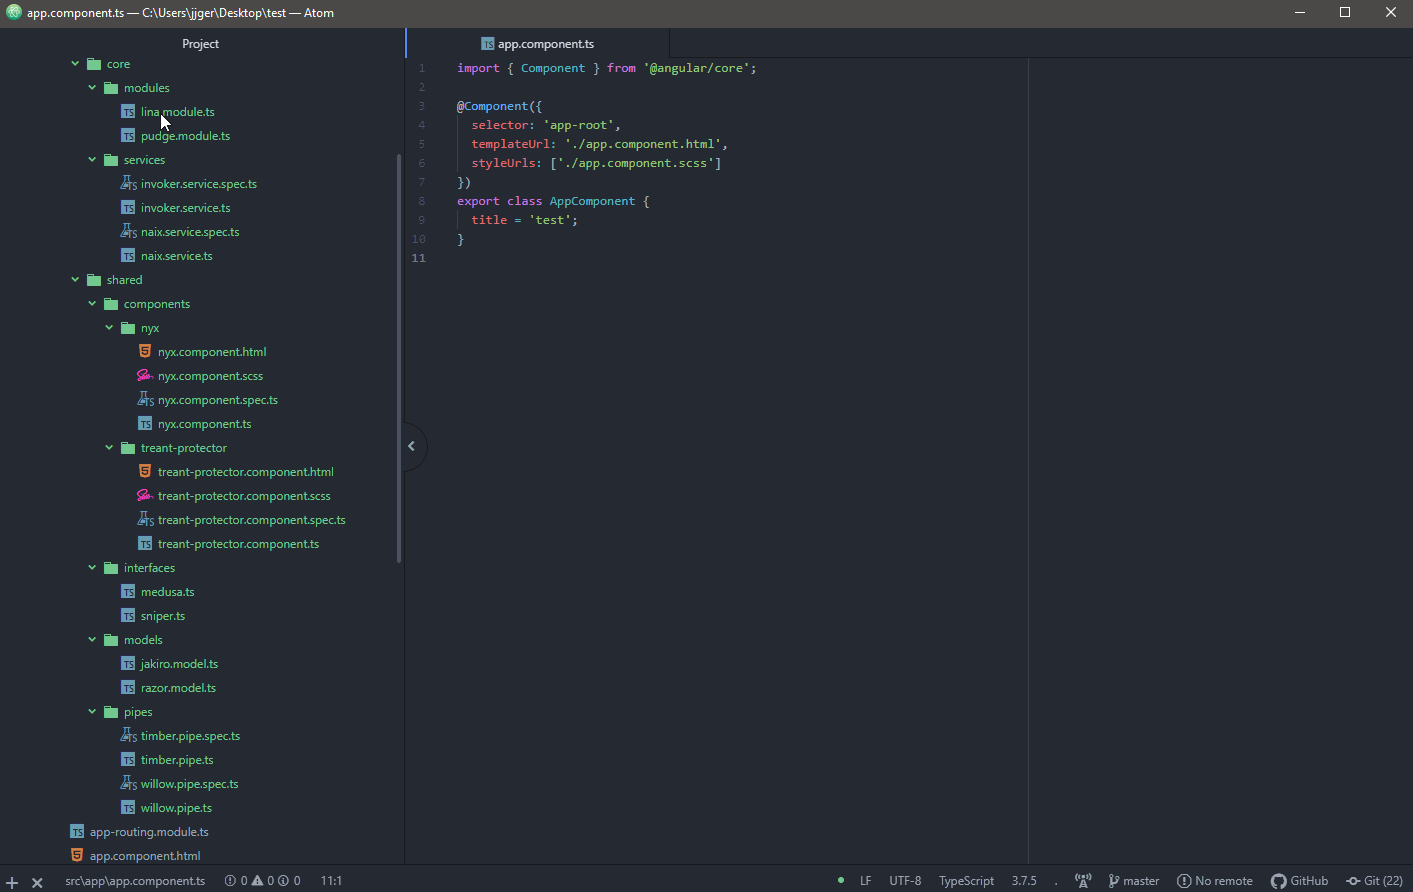Click the TS icon of app-routing.module.ts
This screenshot has width=1413, height=892.
77,832
